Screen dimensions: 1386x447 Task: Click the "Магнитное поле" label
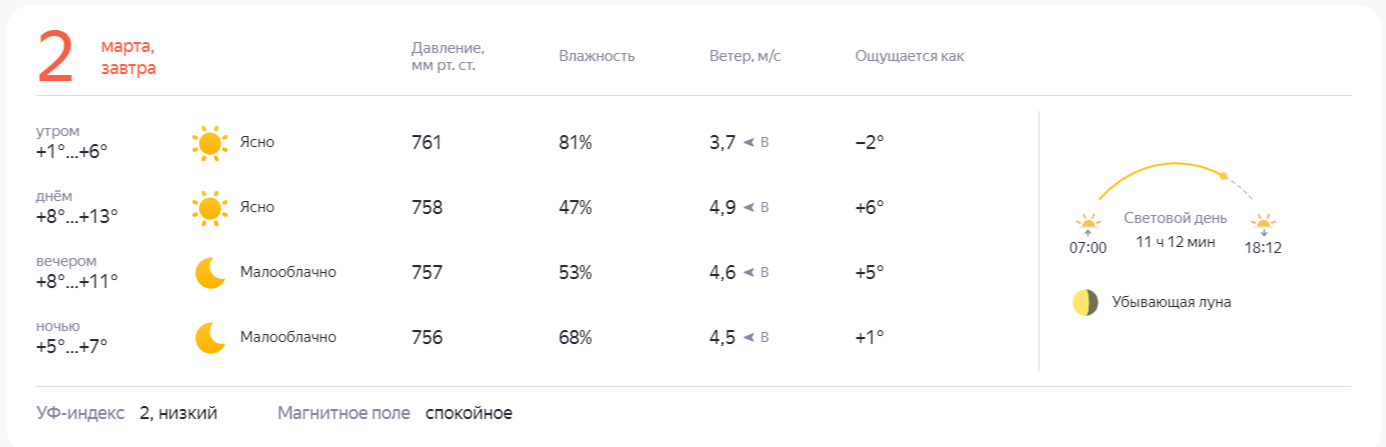pos(344,413)
